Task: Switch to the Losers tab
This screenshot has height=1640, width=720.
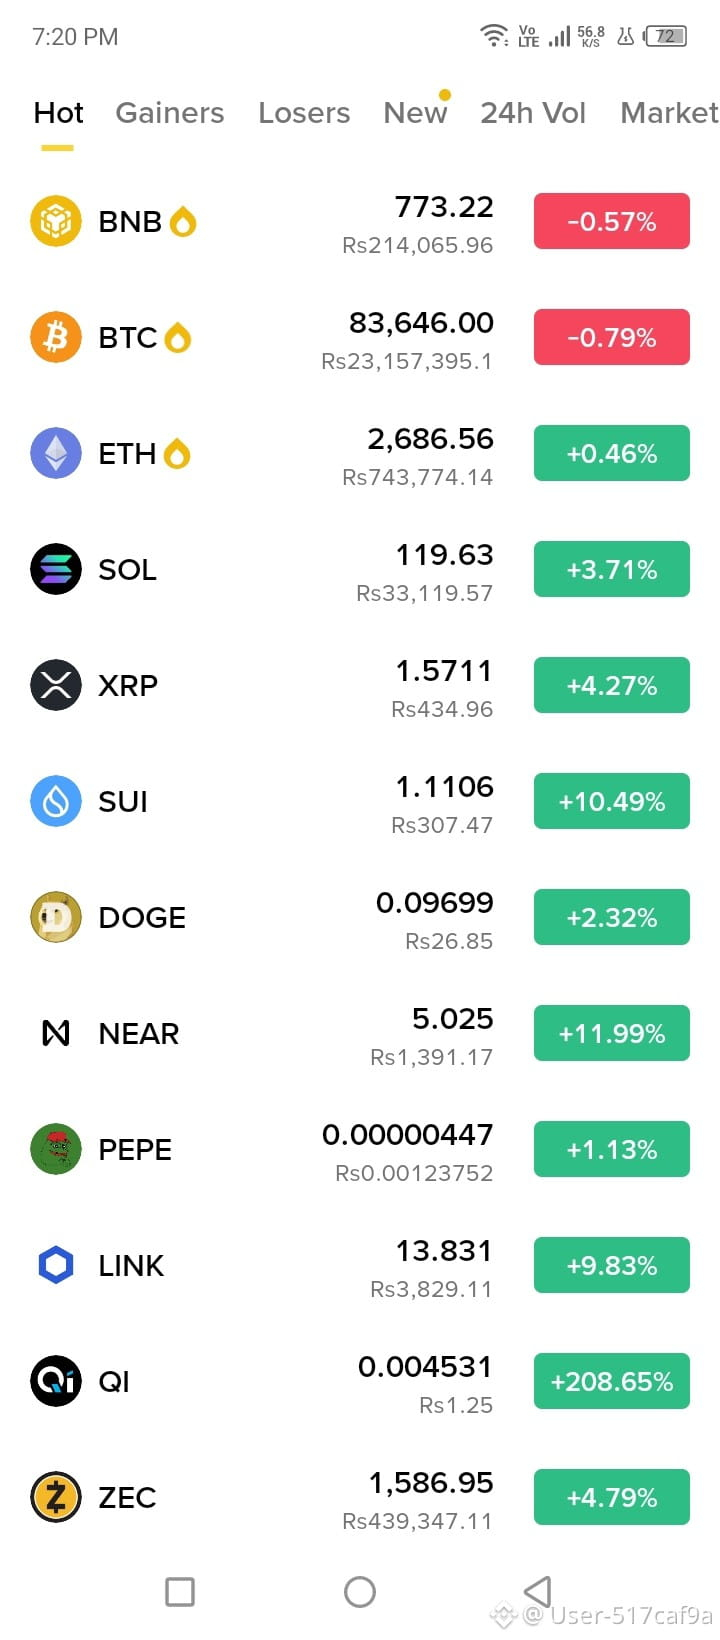Action: tap(304, 113)
